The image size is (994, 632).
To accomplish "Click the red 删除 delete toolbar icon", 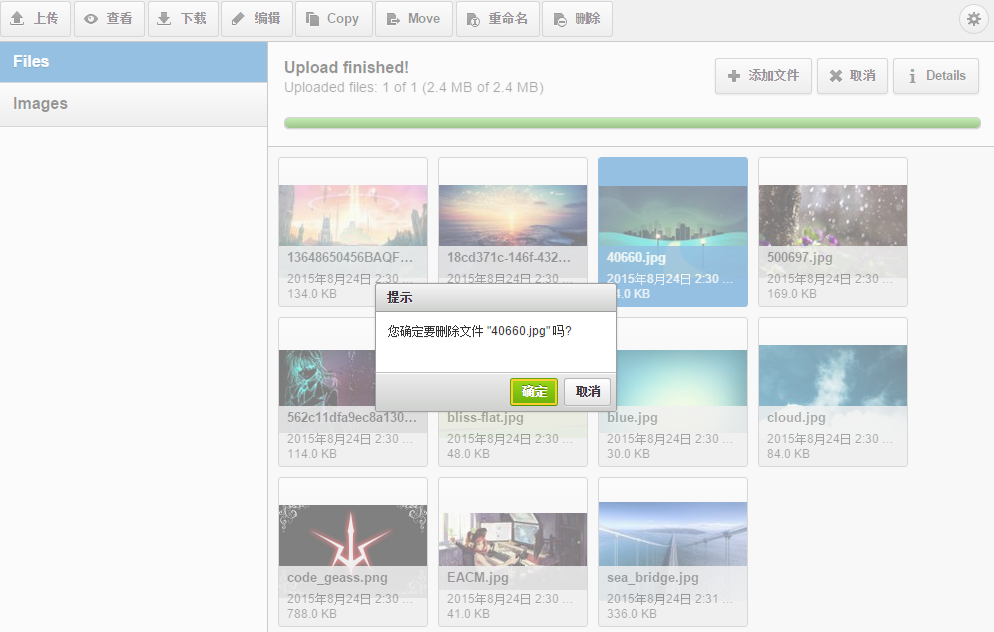I will [x=577, y=18].
